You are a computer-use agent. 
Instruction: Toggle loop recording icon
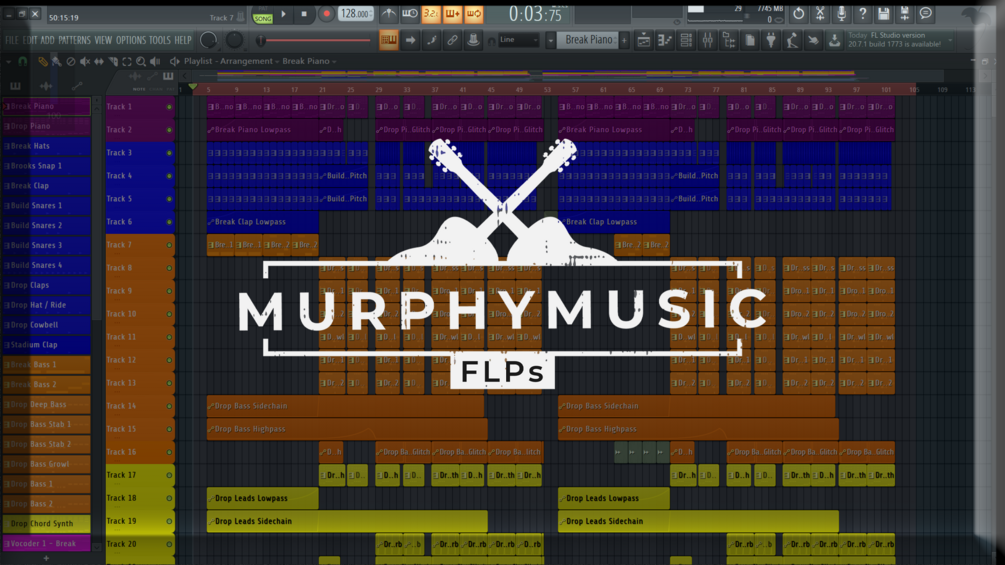point(473,13)
